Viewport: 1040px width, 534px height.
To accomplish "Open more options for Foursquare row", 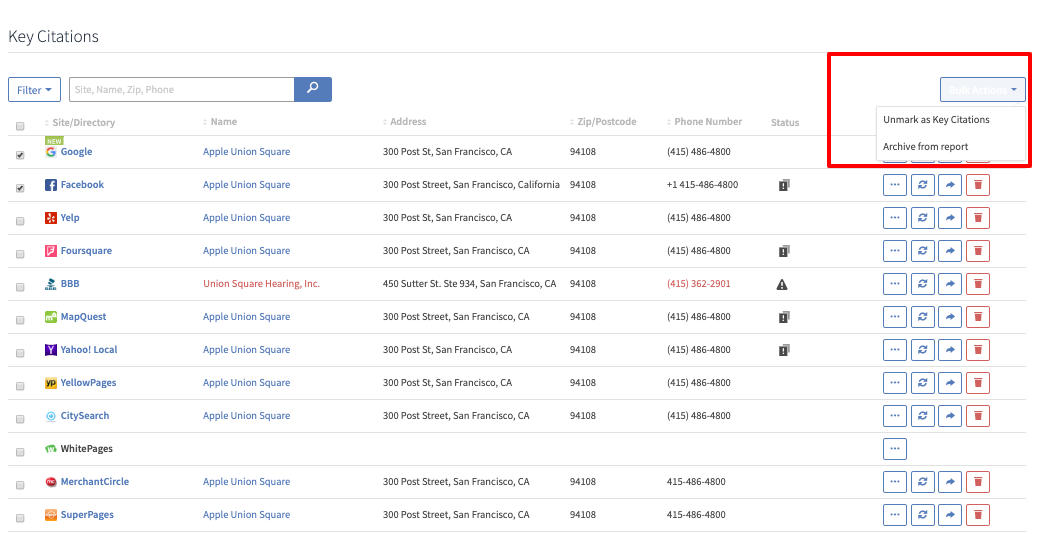I will click(895, 251).
